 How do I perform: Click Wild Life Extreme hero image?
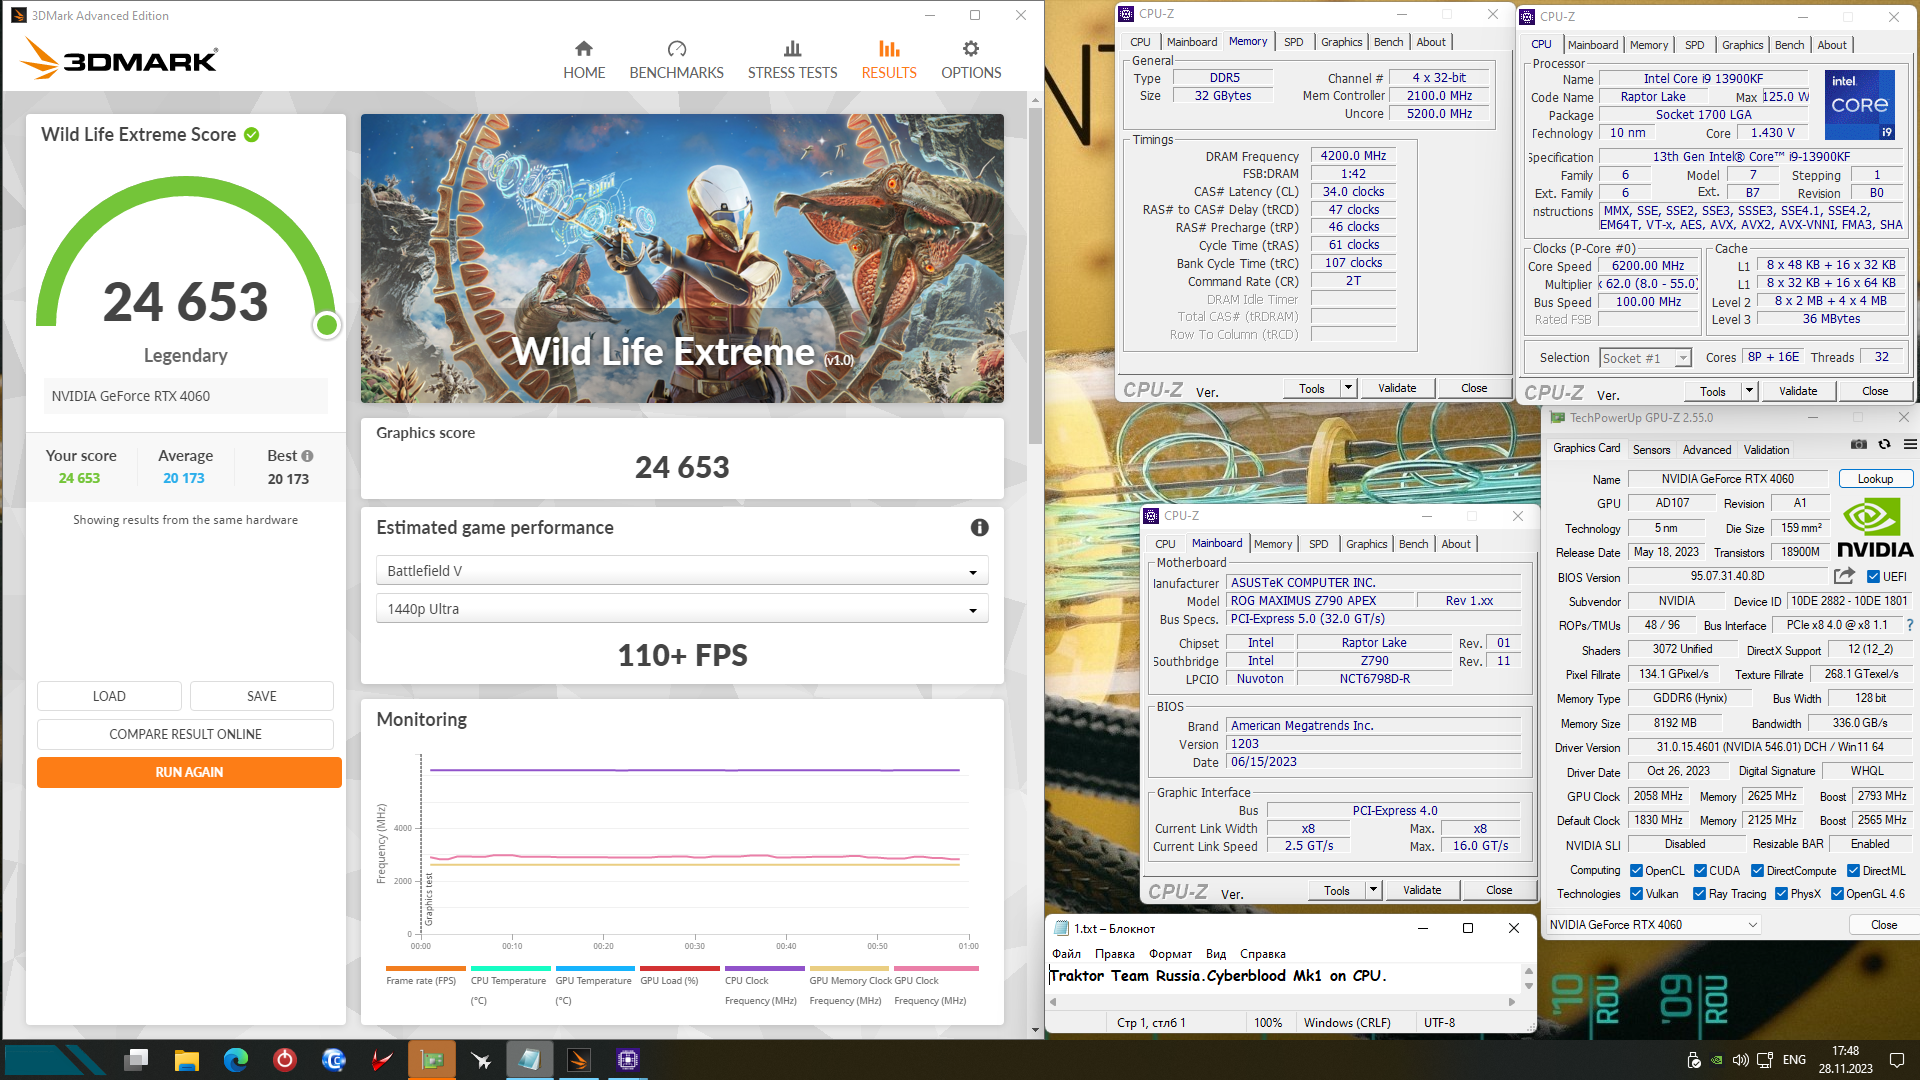[x=682, y=258]
